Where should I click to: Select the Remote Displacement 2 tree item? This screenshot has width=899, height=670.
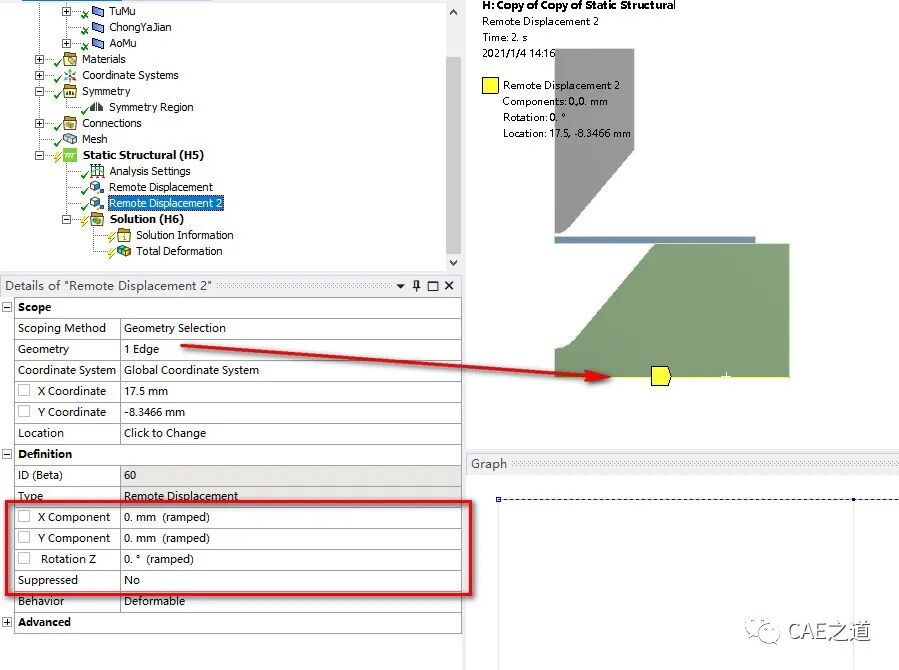pyautogui.click(x=166, y=203)
